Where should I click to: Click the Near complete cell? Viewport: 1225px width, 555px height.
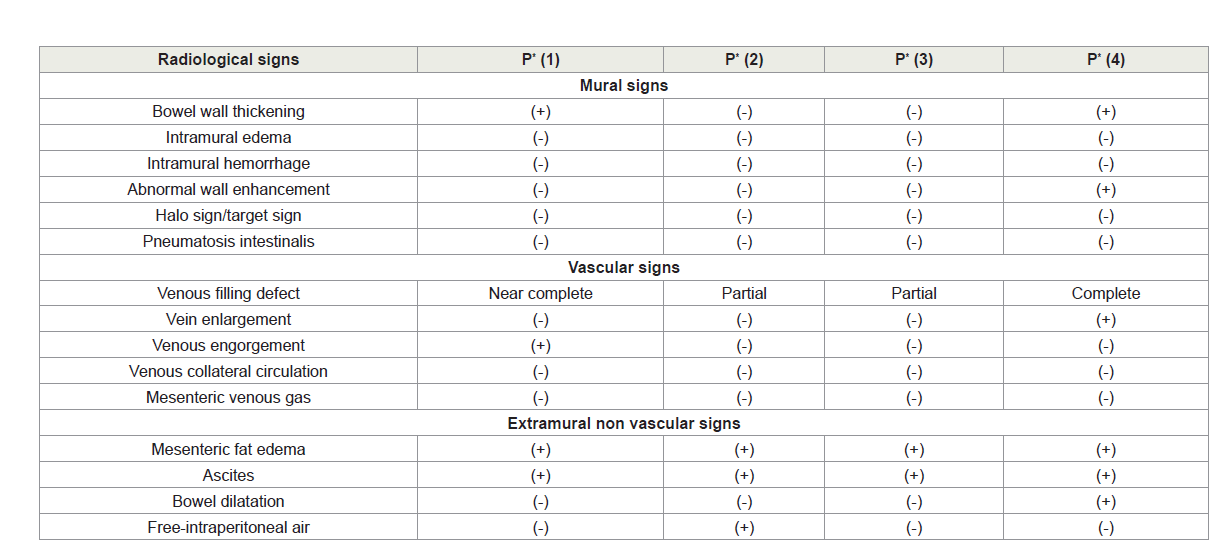540,293
